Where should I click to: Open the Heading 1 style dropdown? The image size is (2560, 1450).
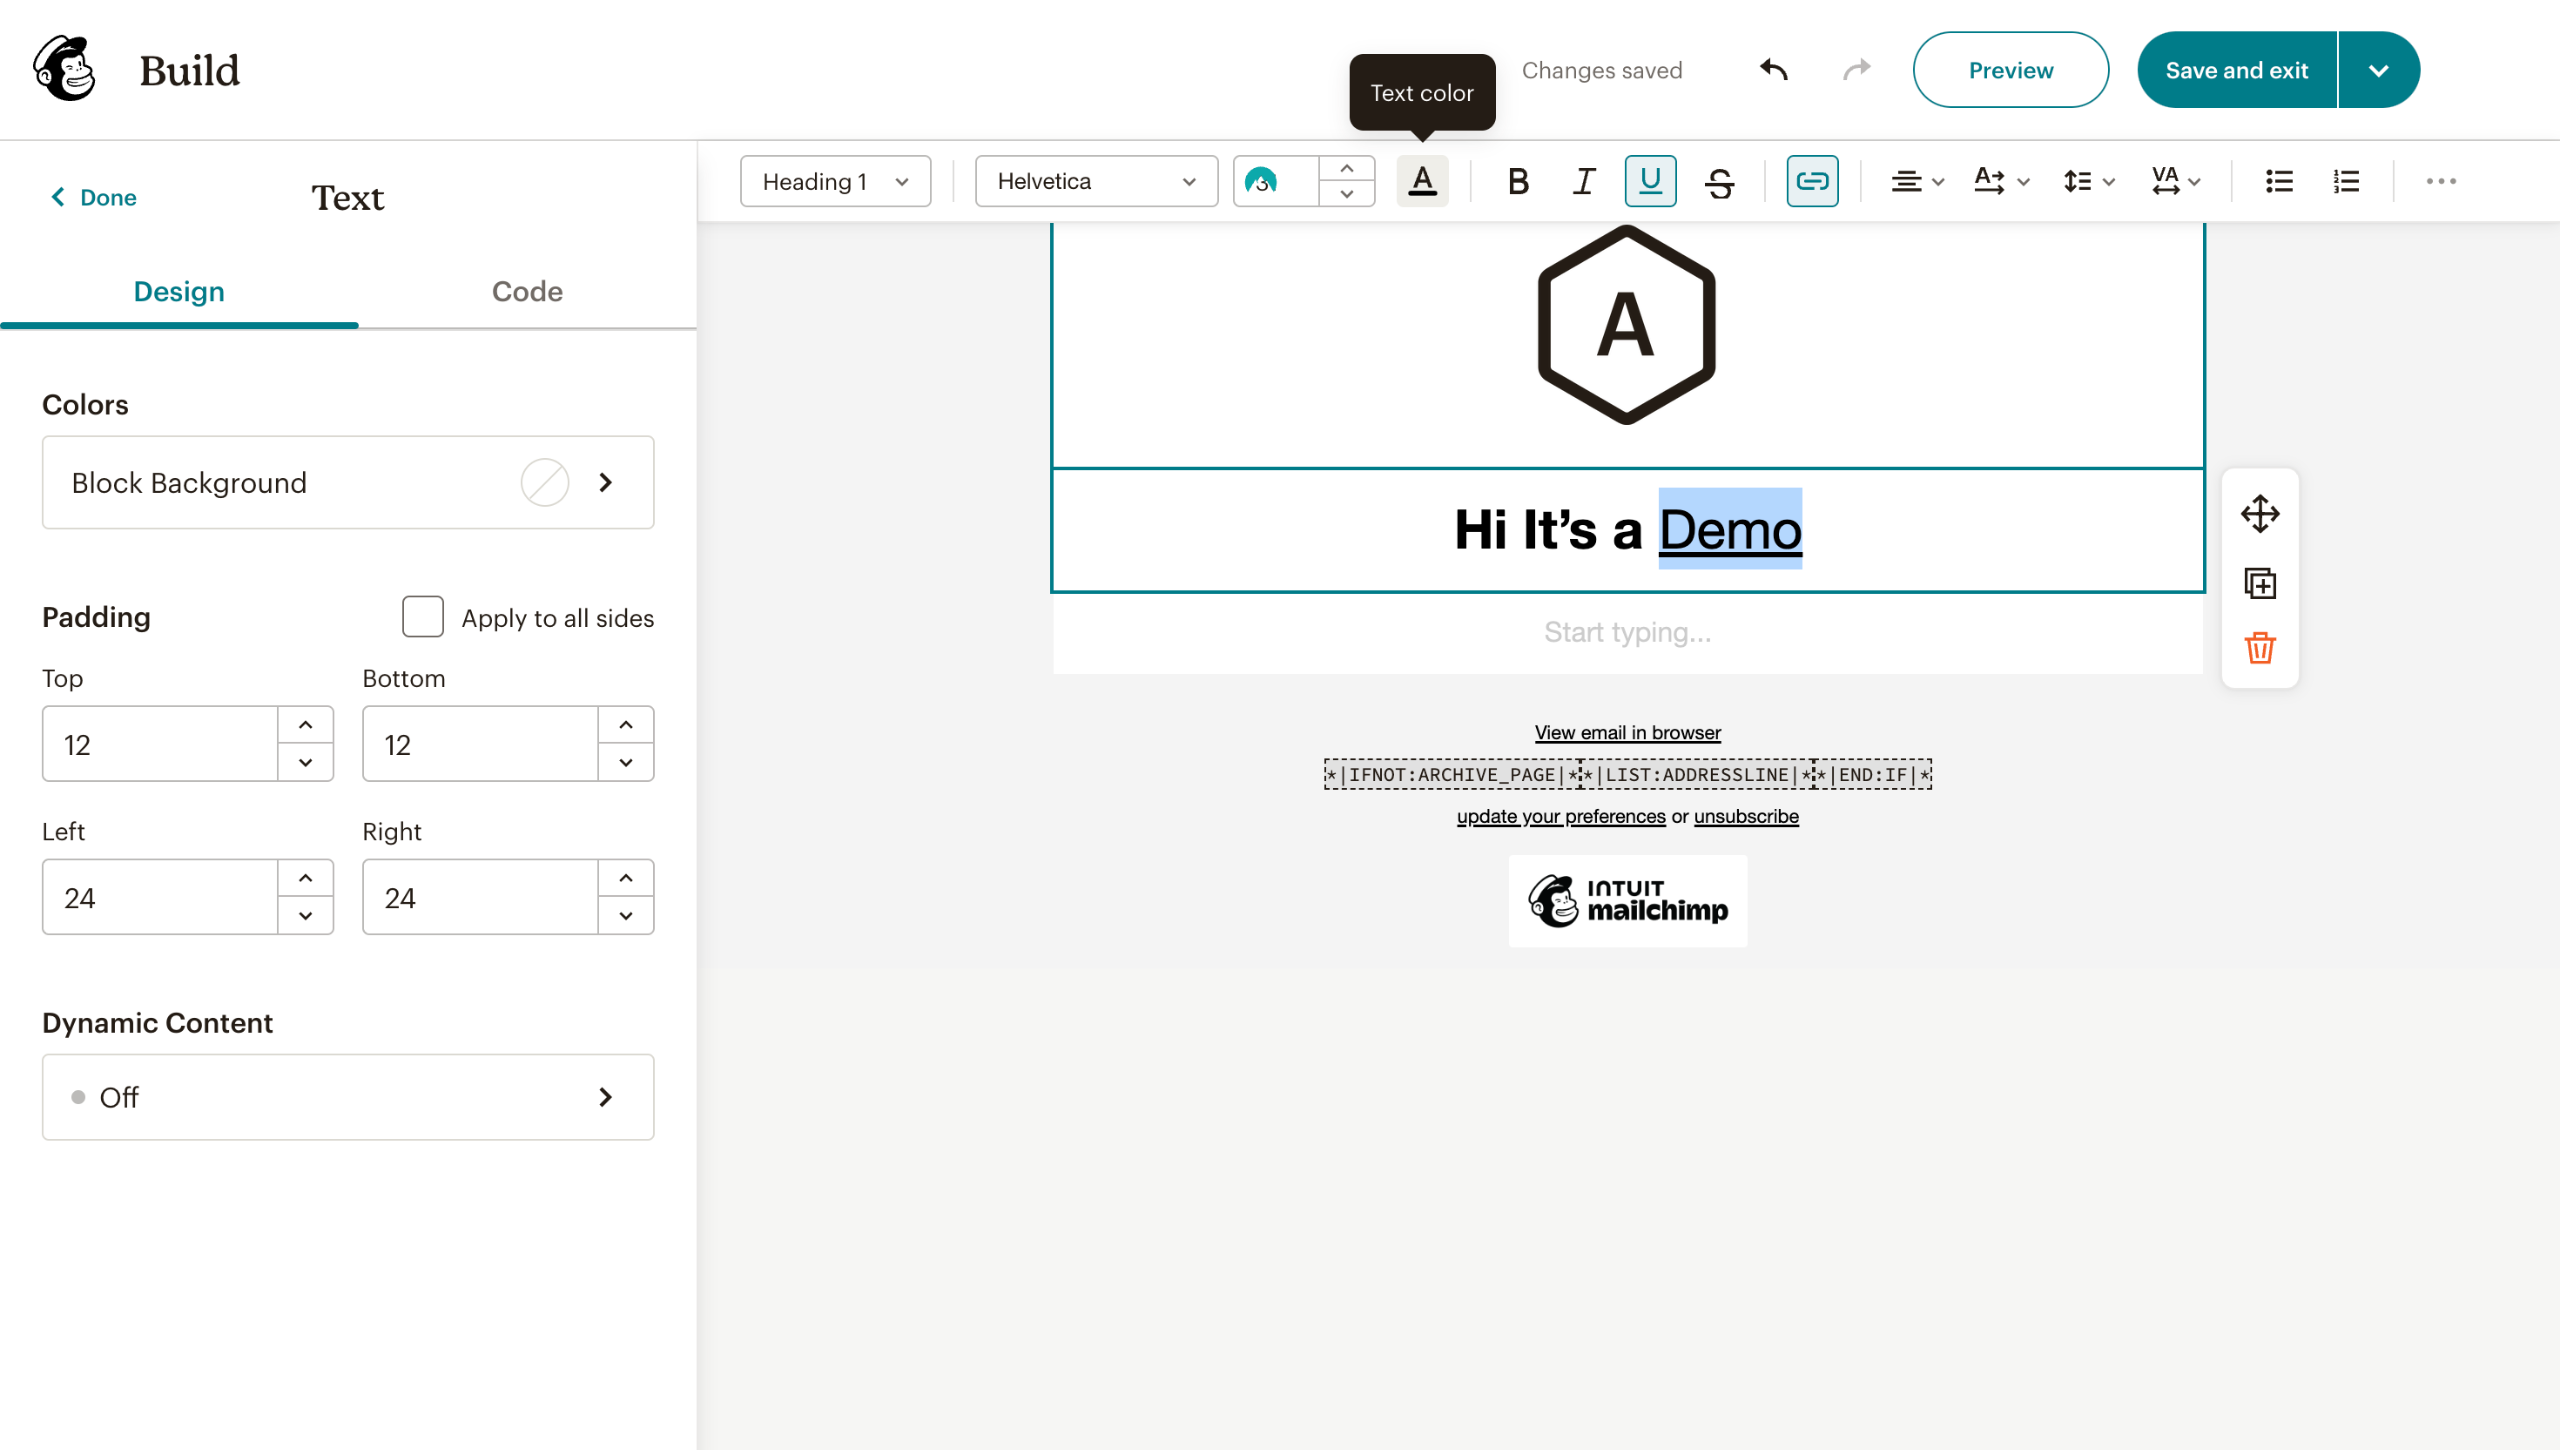[x=835, y=181]
